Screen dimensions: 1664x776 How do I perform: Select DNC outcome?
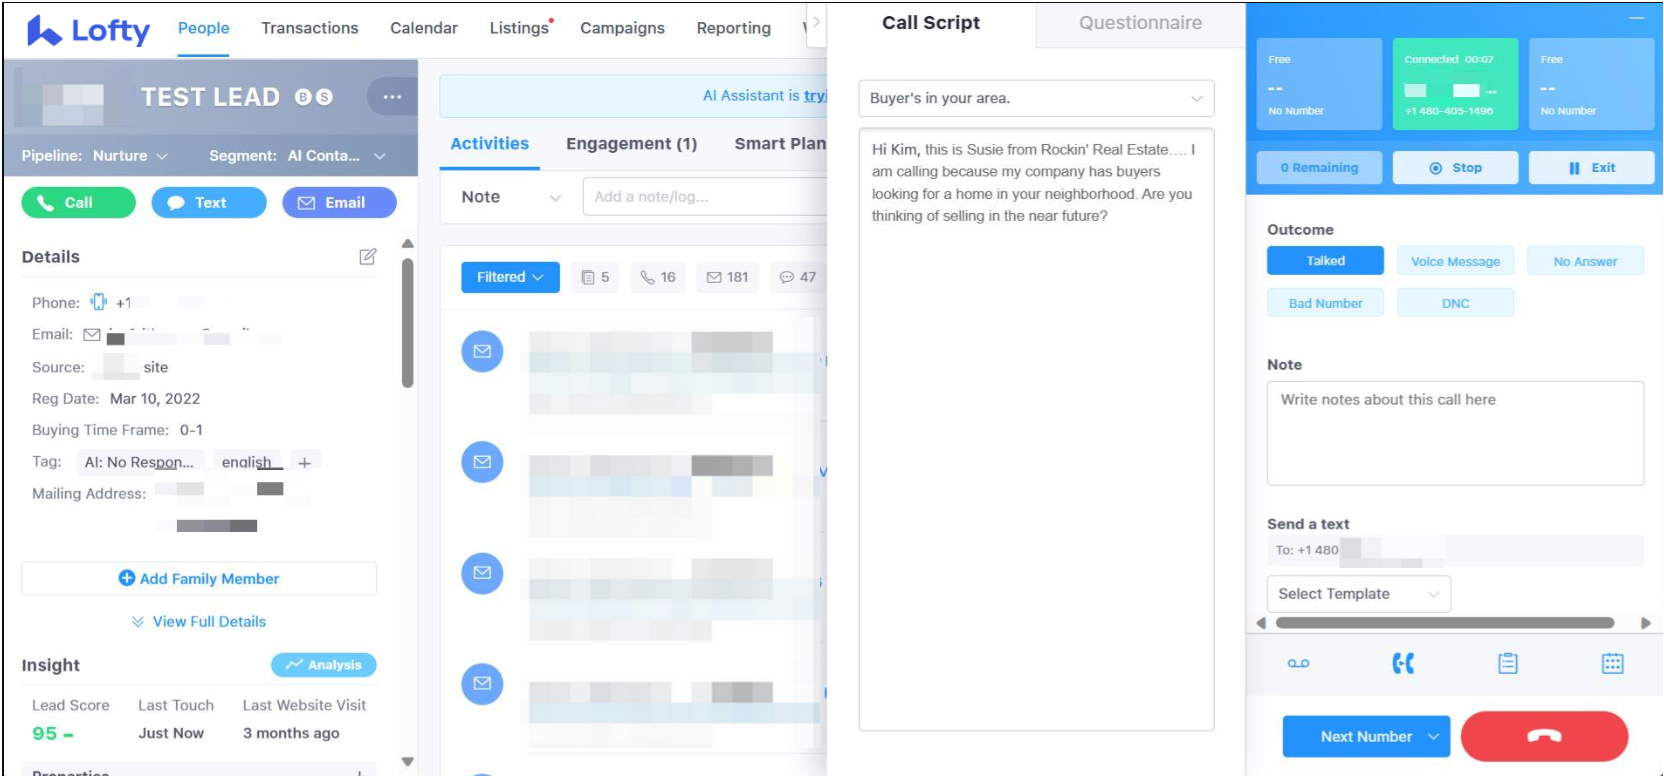pyautogui.click(x=1455, y=303)
